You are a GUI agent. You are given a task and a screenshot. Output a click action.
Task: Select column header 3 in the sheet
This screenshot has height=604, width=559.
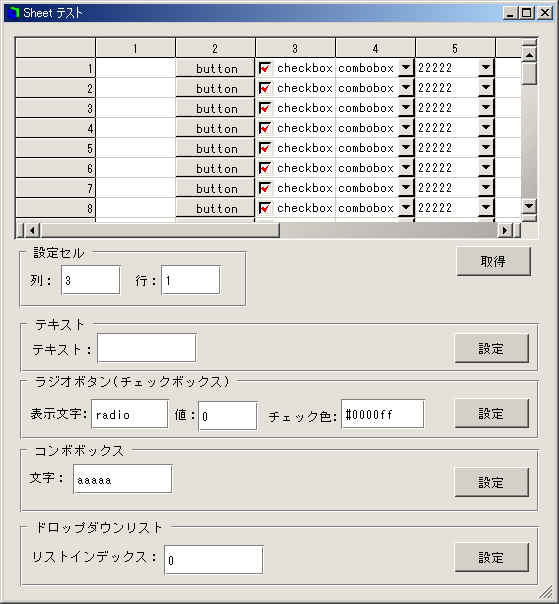click(x=295, y=48)
